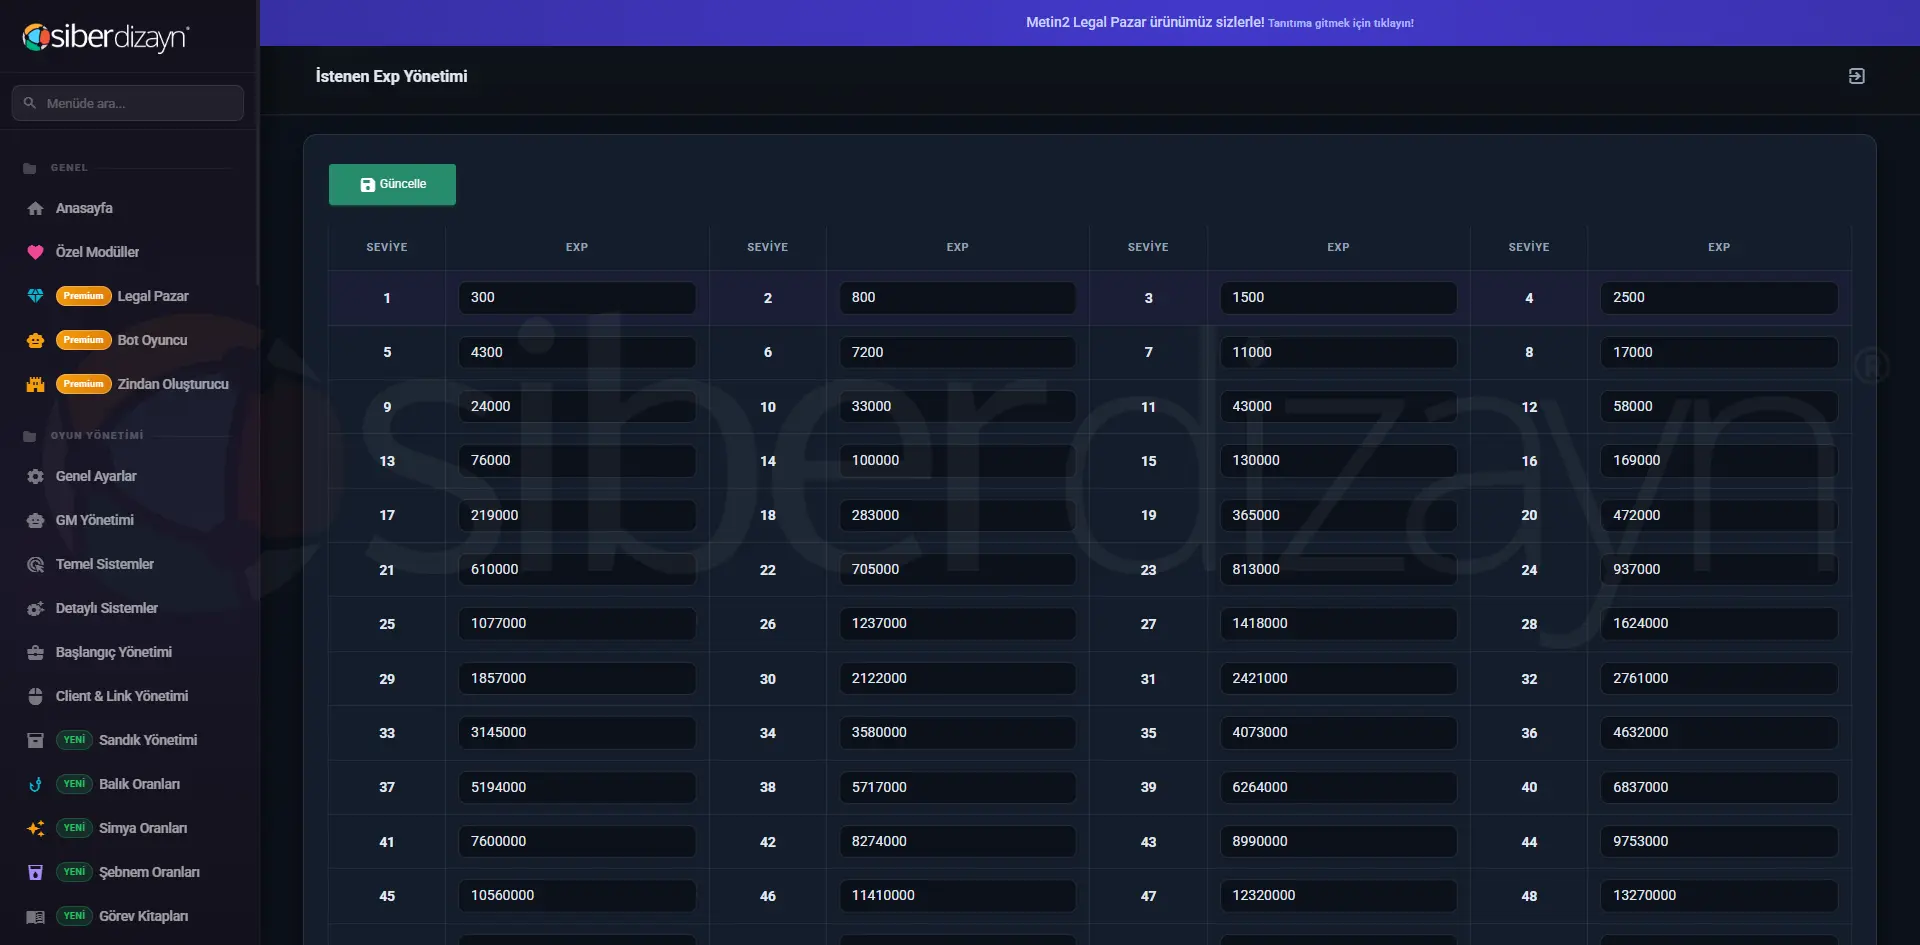This screenshot has width=1920, height=945.
Task: Click the Bot Oyuncu face icon
Action: pos(35,340)
